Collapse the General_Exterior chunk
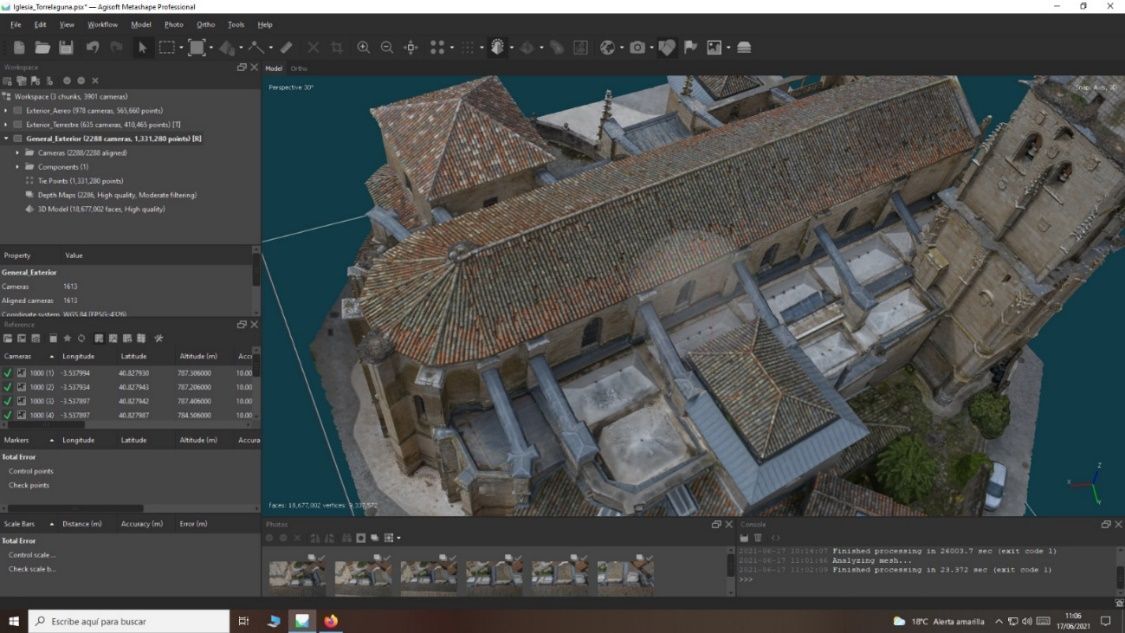Viewport: 1125px width, 633px height. coord(6,139)
